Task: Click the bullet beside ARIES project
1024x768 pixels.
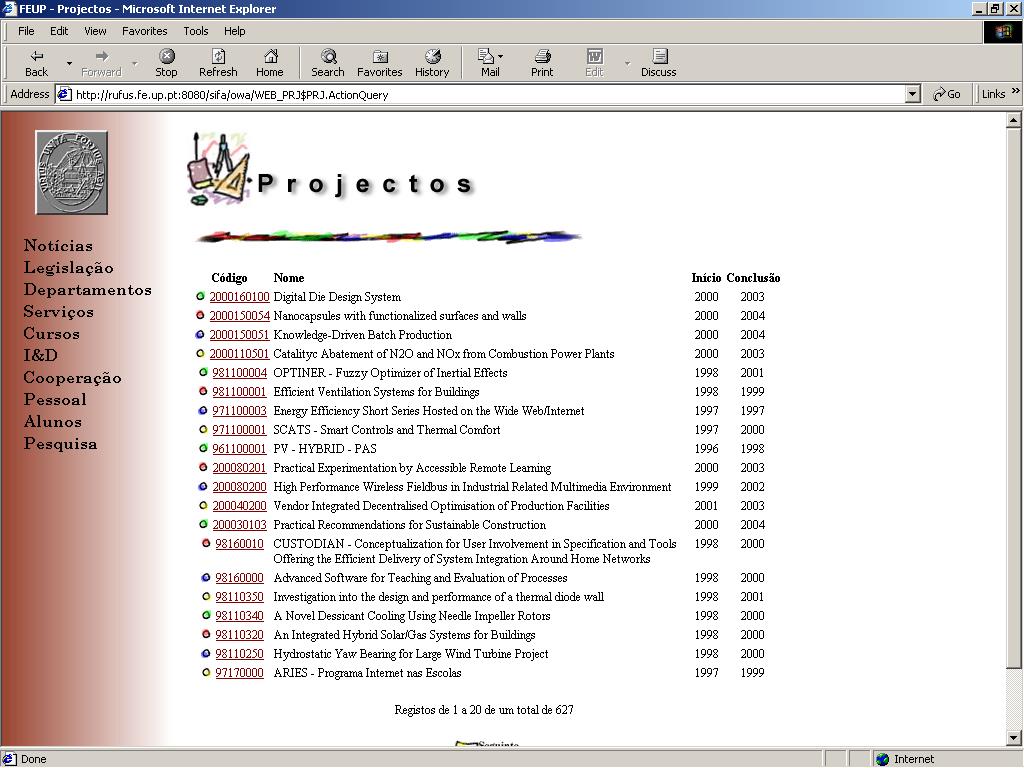Action: 206,673
